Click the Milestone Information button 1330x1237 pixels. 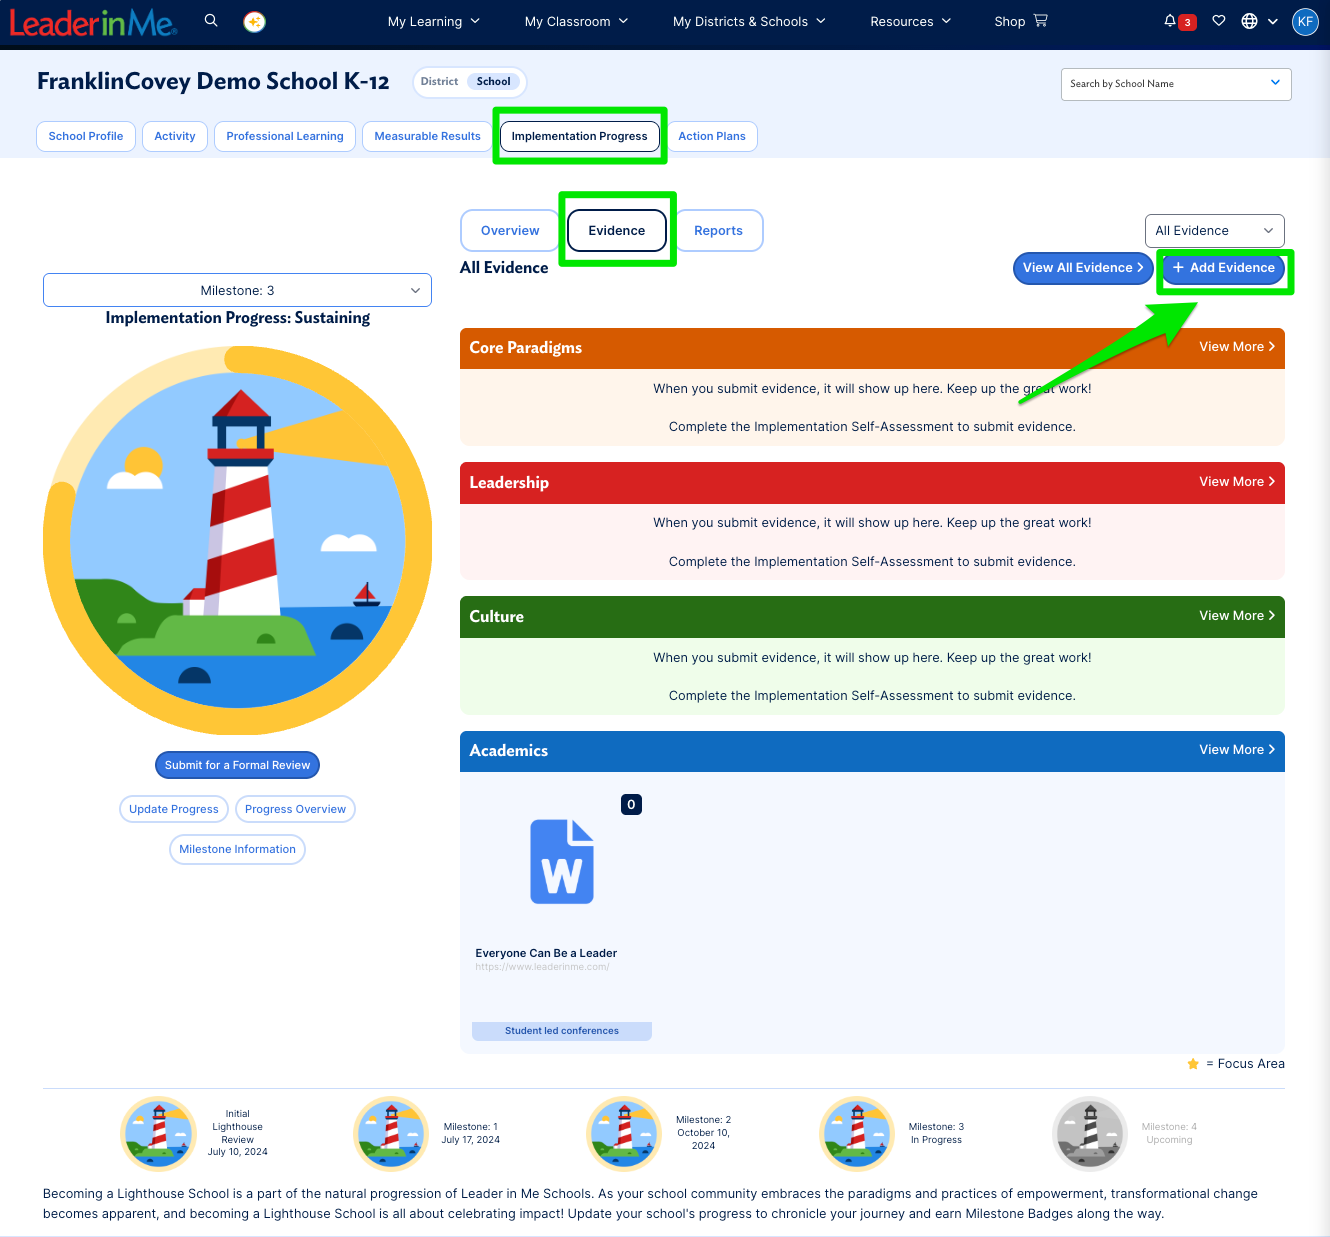[x=237, y=849]
